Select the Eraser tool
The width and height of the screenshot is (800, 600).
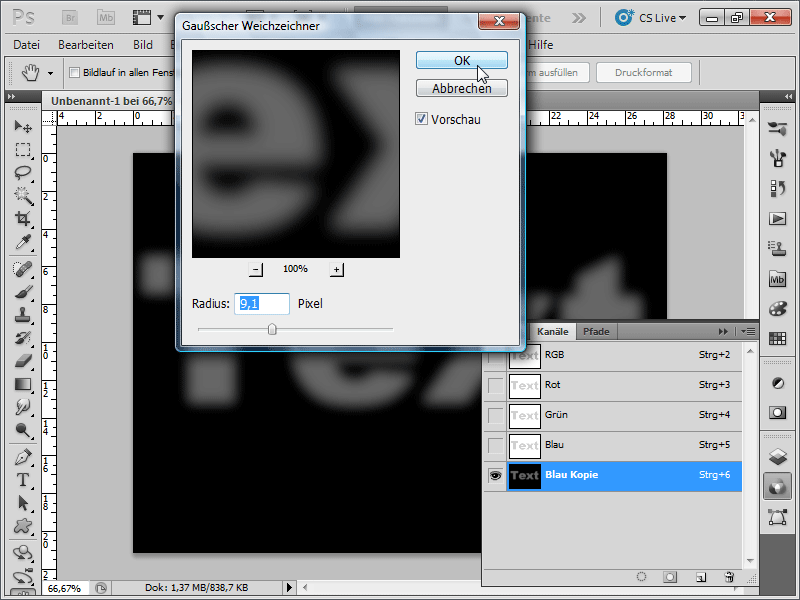(23, 361)
